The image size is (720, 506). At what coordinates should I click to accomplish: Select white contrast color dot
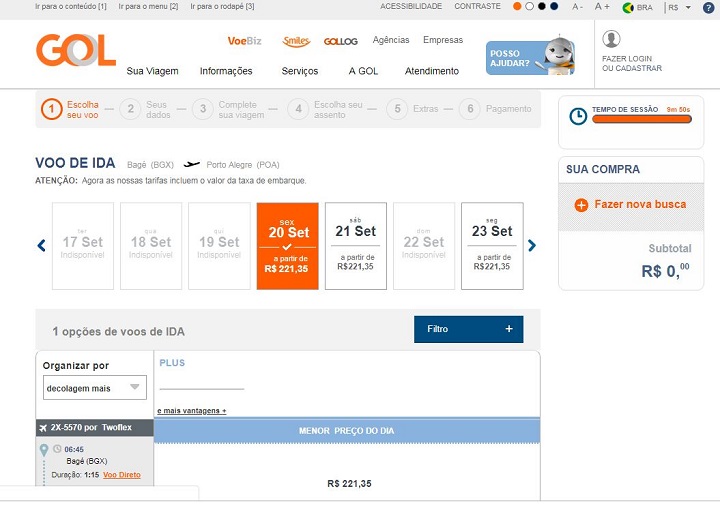click(x=529, y=6)
